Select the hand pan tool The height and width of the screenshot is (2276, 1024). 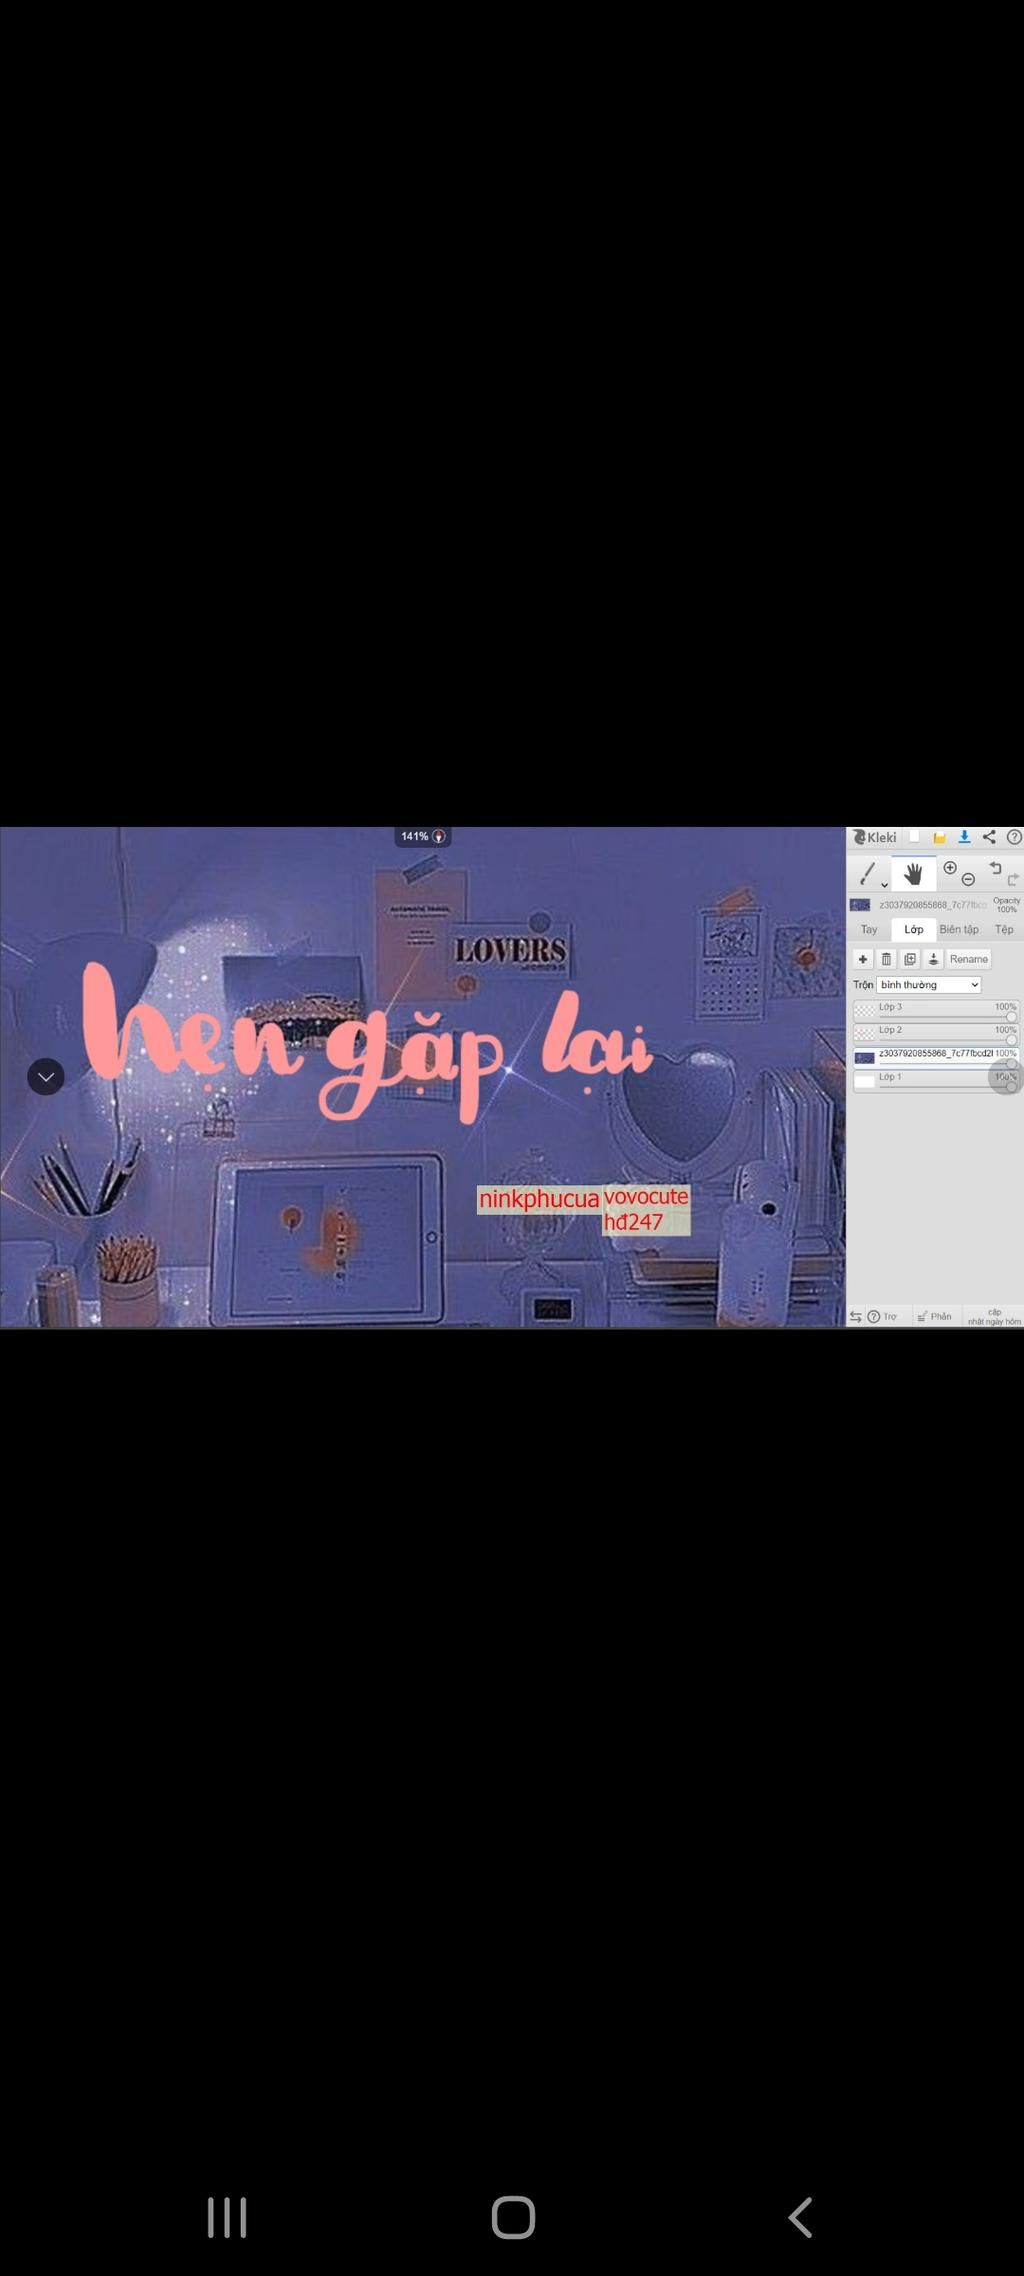point(913,874)
